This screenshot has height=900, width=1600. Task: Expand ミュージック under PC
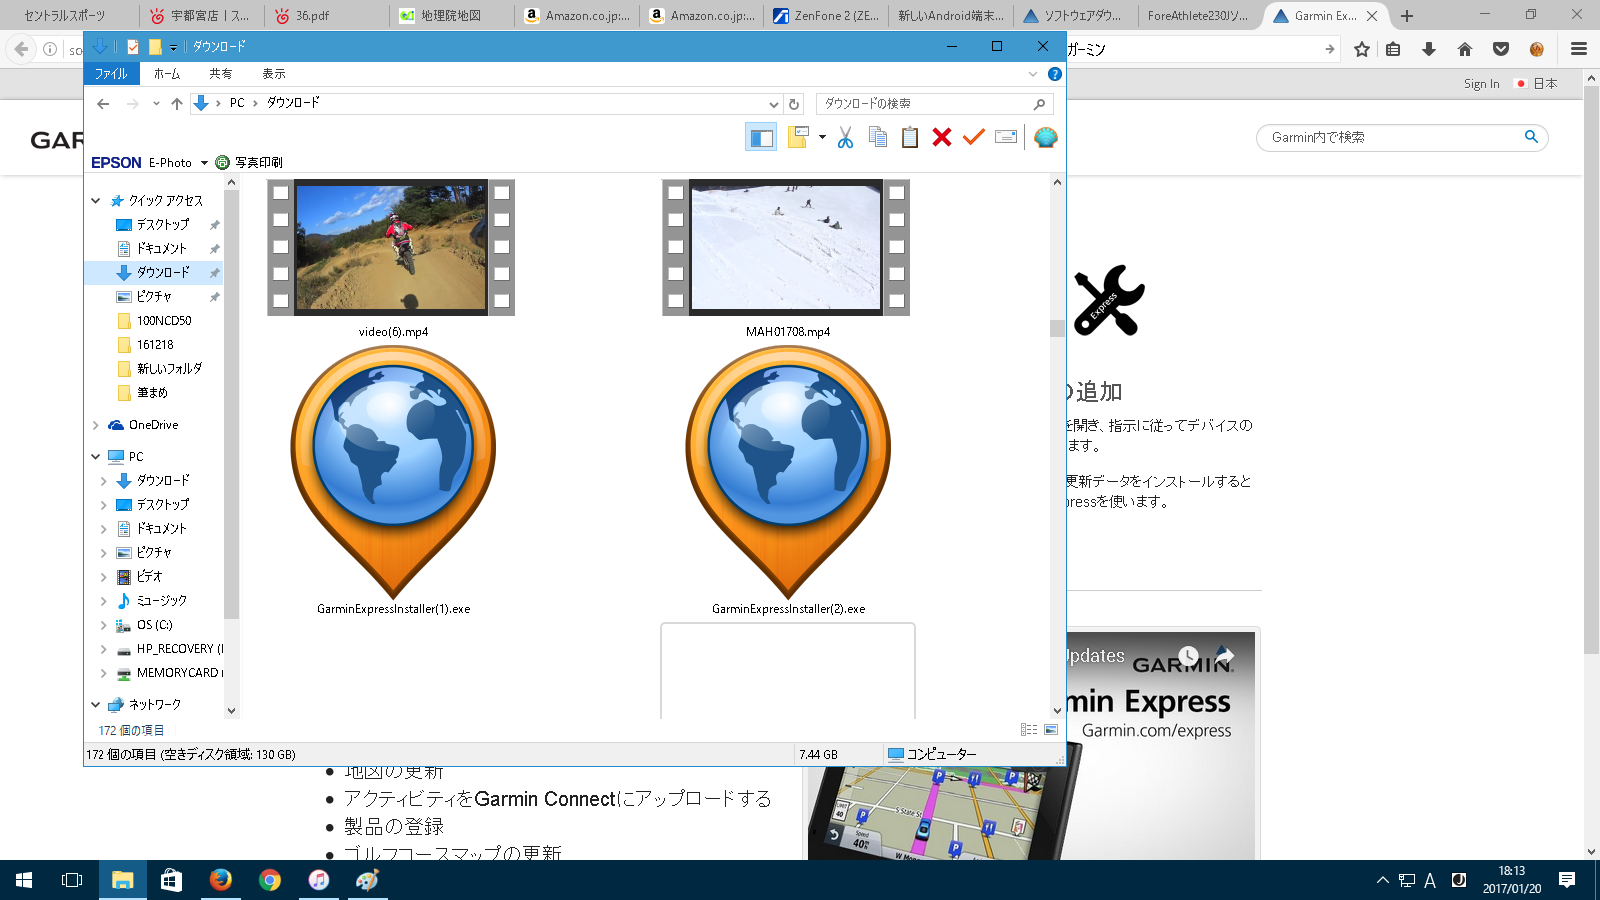click(x=104, y=601)
